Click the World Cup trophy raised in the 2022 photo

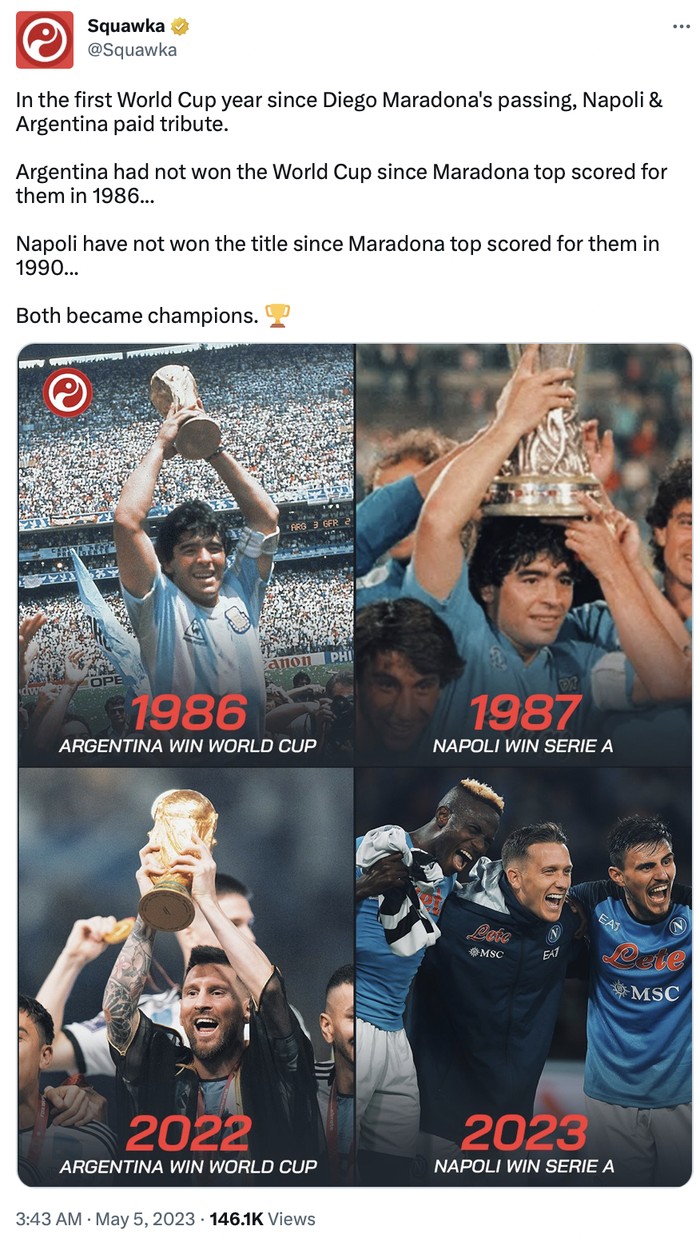[178, 860]
